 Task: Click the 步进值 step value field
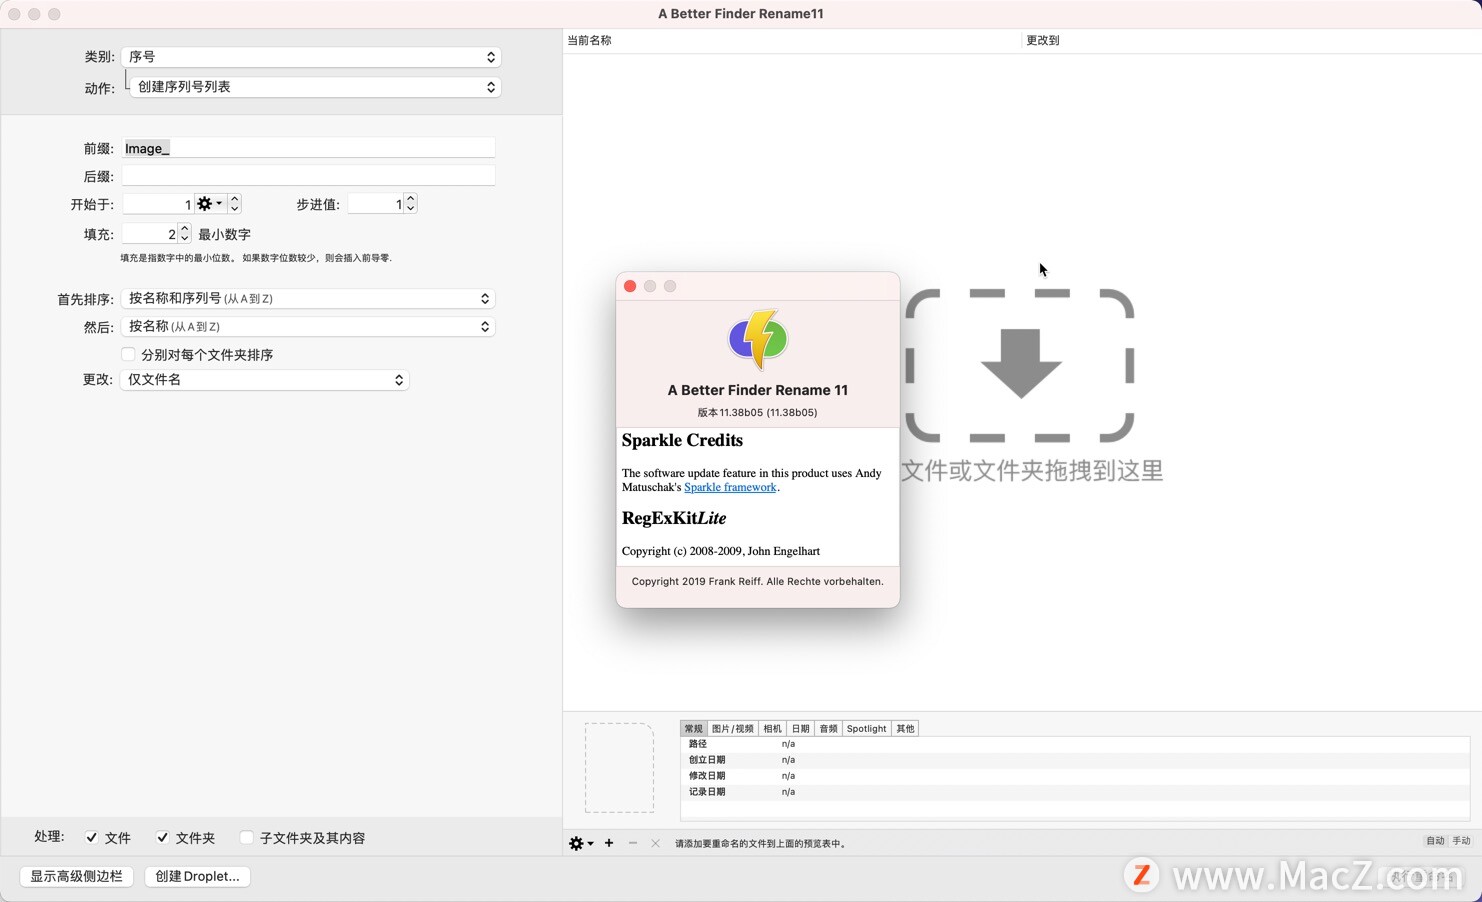click(x=376, y=204)
